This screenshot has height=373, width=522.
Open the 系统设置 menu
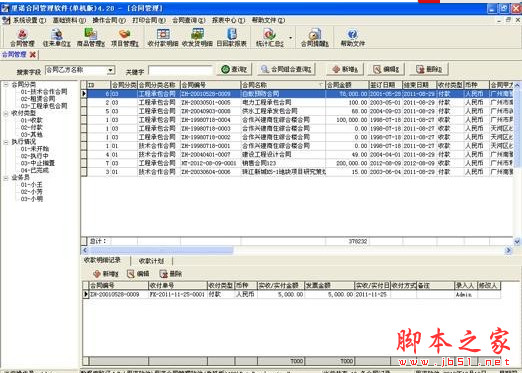coord(29,20)
